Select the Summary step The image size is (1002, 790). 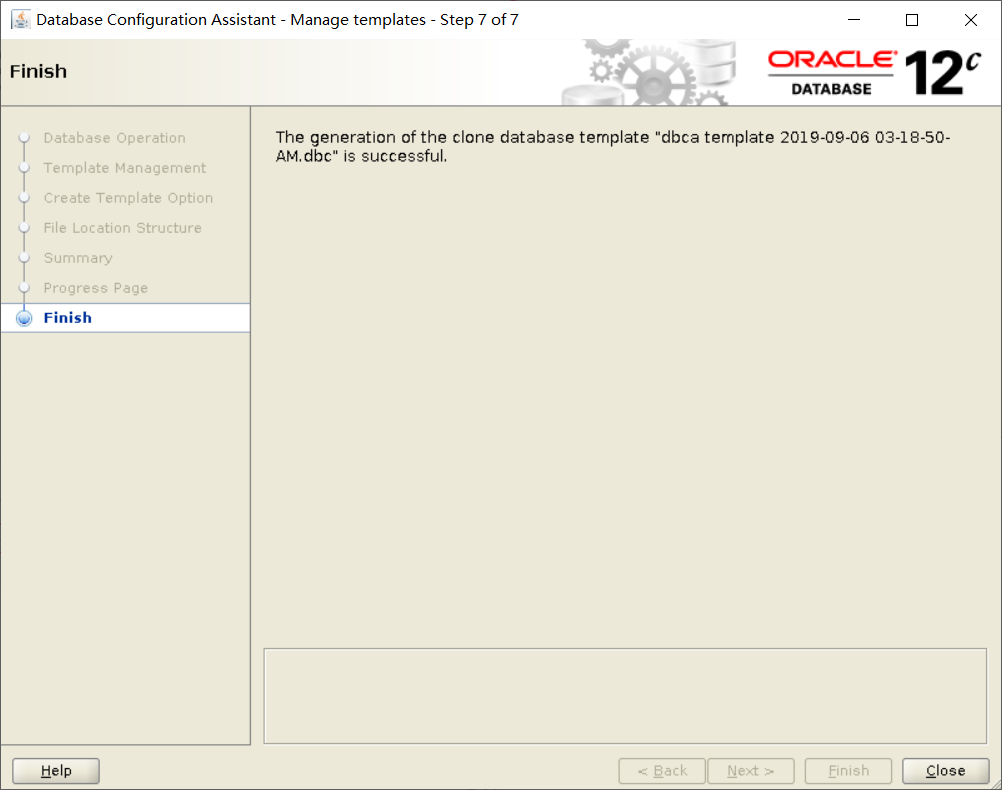[x=80, y=258]
